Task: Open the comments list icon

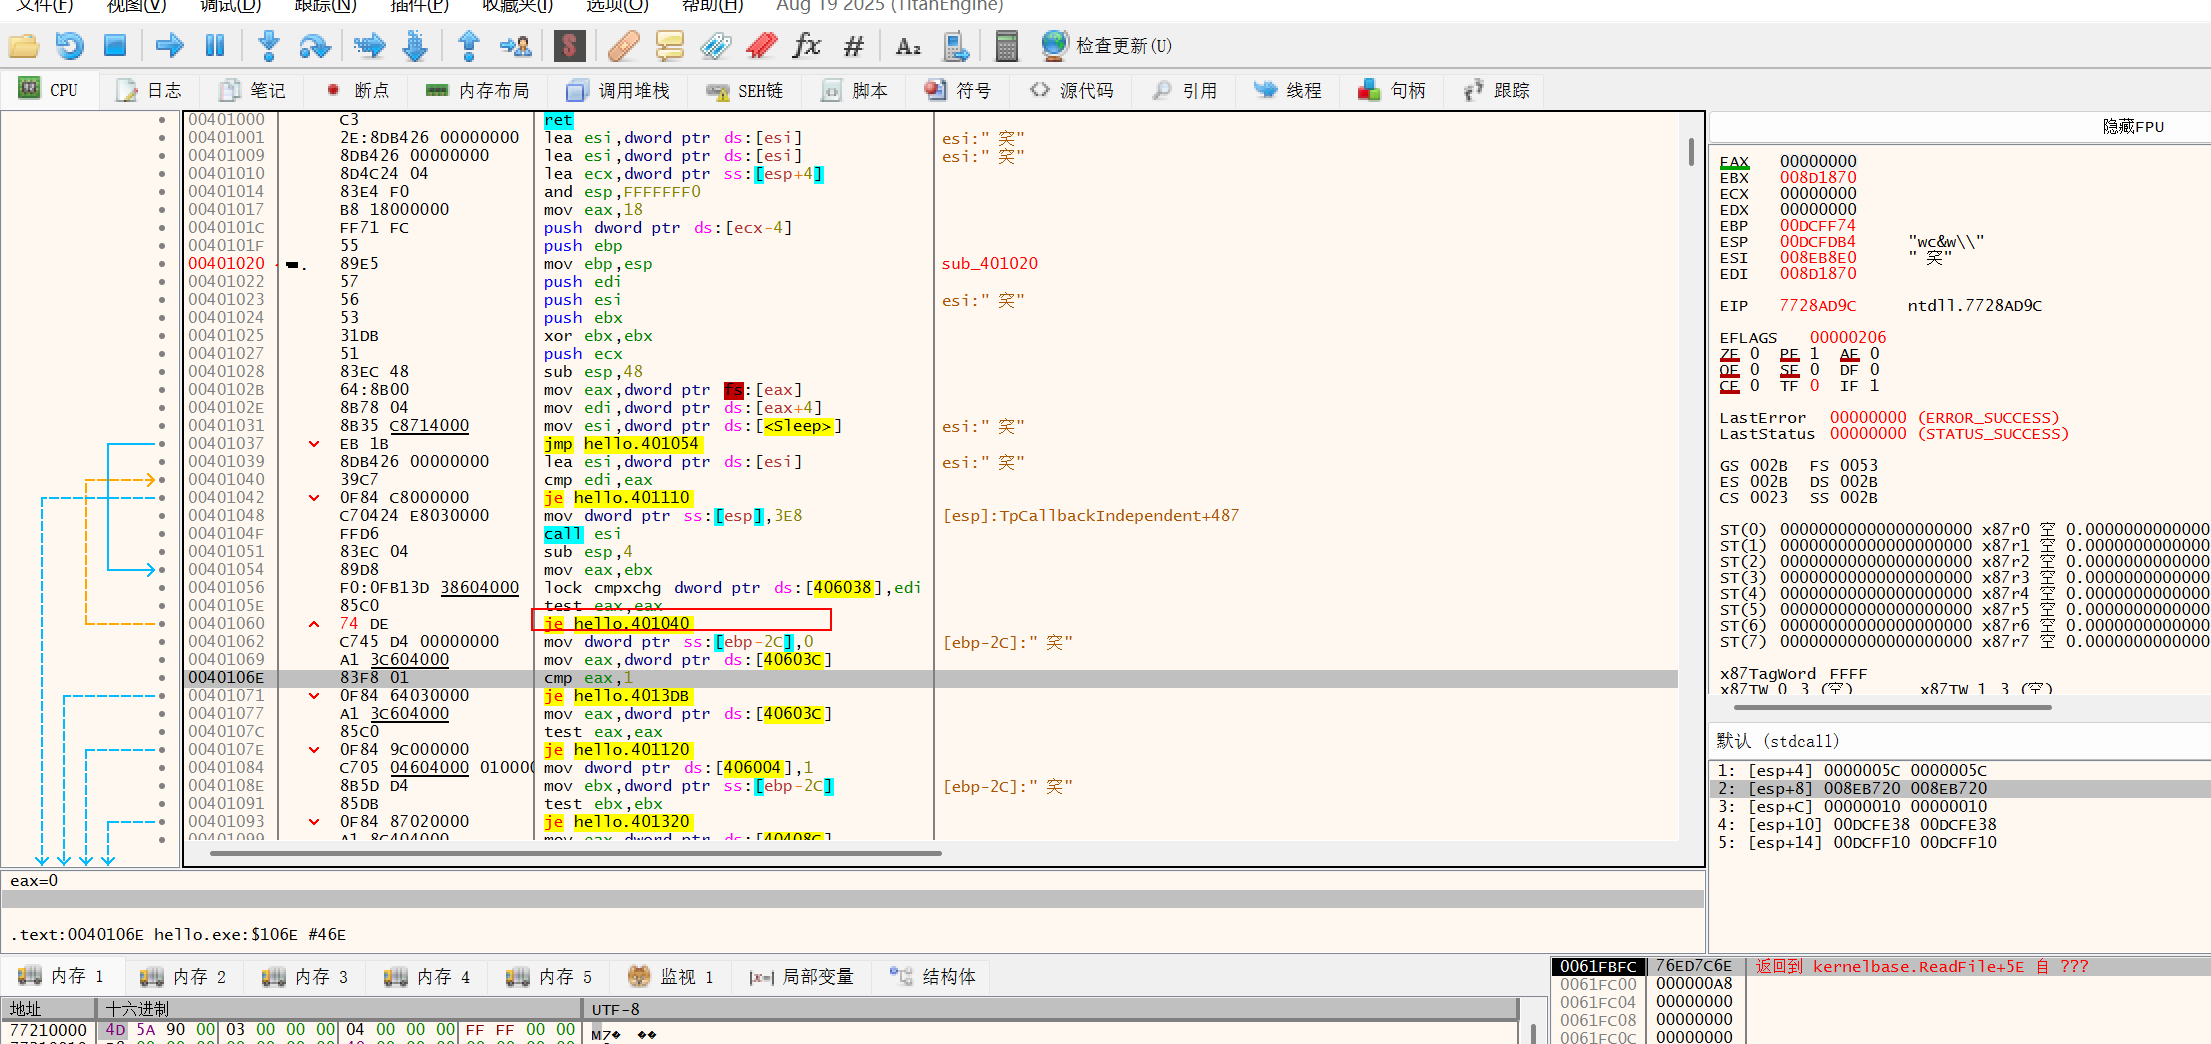Action: click(x=669, y=46)
